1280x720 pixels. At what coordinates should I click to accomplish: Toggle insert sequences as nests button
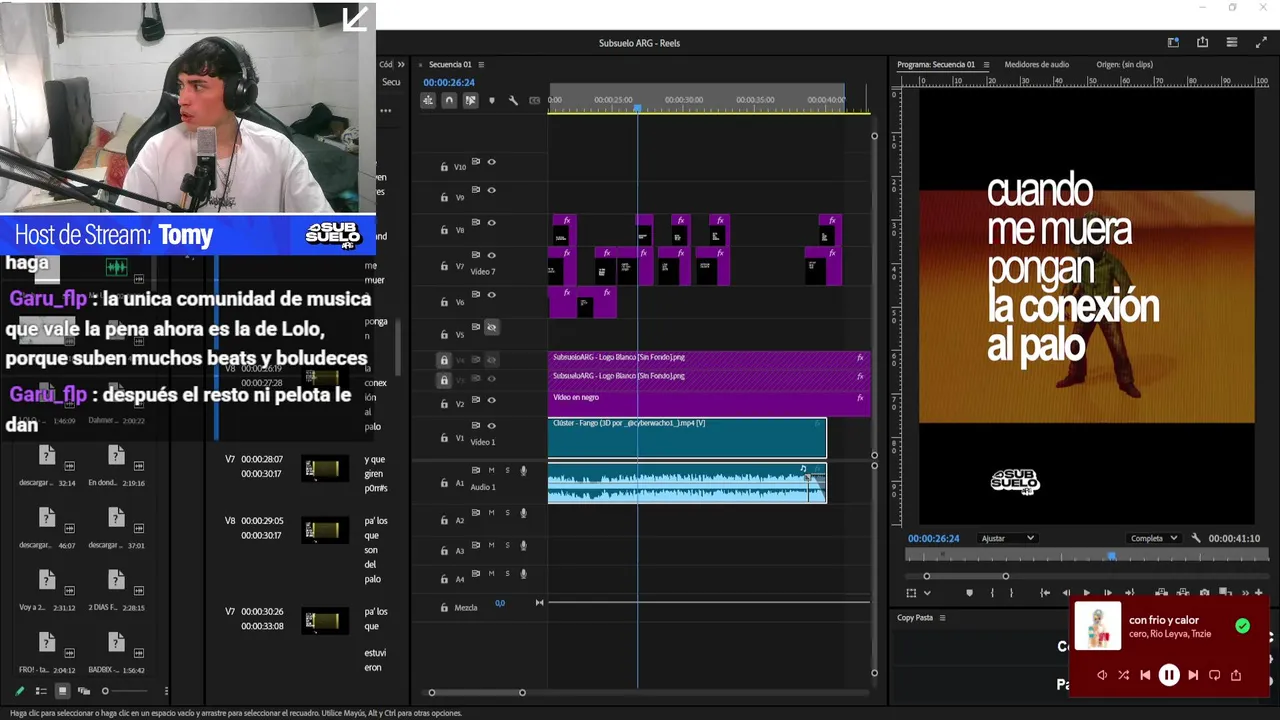pyautogui.click(x=428, y=100)
